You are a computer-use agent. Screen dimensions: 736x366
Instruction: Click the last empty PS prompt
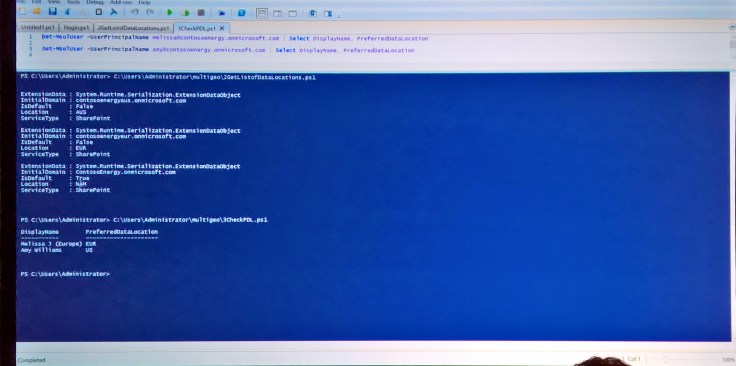point(65,274)
